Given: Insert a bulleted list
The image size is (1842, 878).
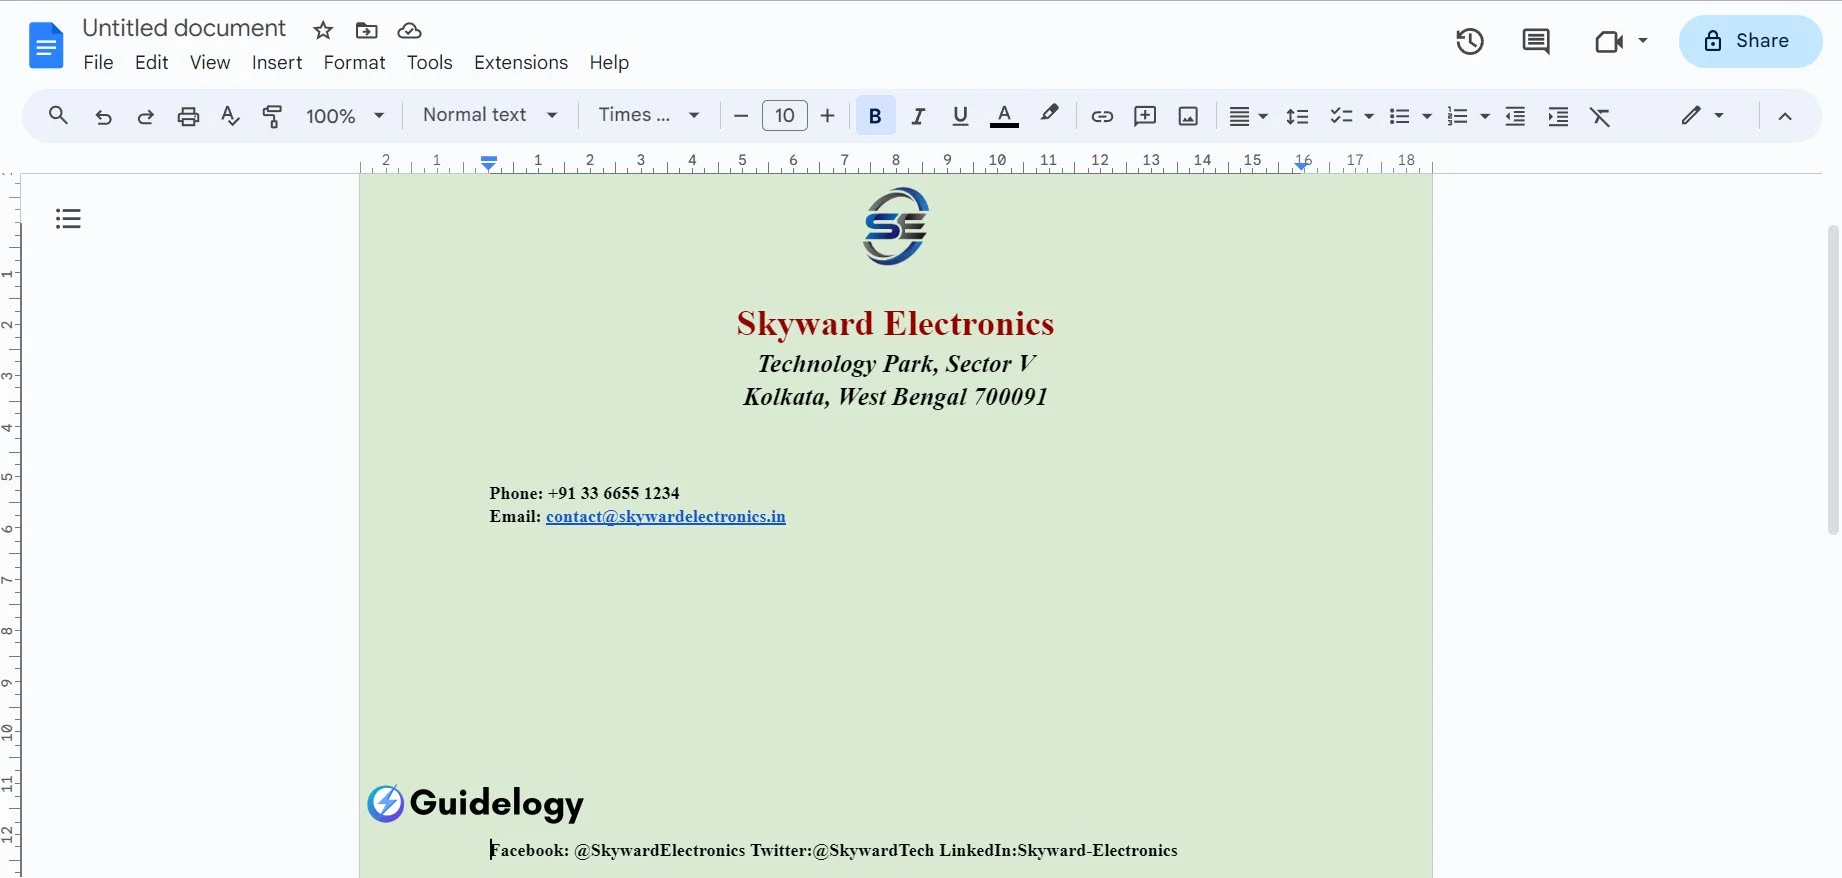Looking at the screenshot, I should pos(1399,116).
